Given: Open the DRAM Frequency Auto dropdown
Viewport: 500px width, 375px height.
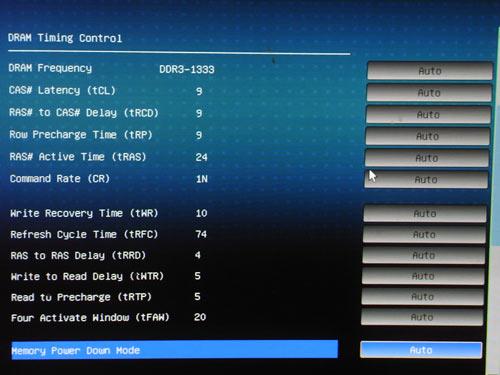Looking at the screenshot, I should pyautogui.click(x=430, y=71).
